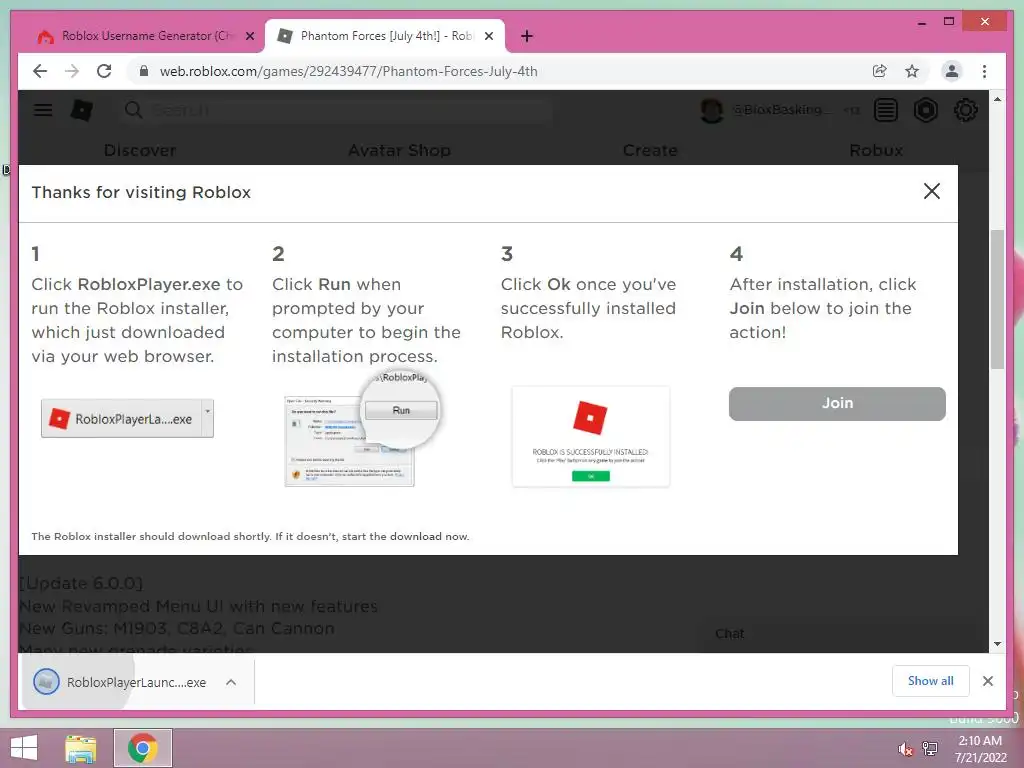Click the gray Join button
The width and height of the screenshot is (1024, 768).
tap(837, 404)
